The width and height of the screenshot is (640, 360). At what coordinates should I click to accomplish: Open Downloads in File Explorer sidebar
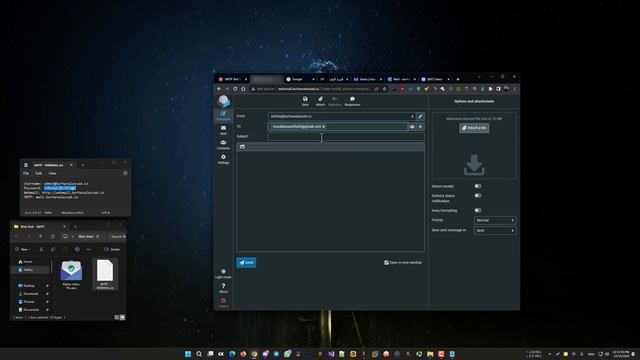click(30, 294)
